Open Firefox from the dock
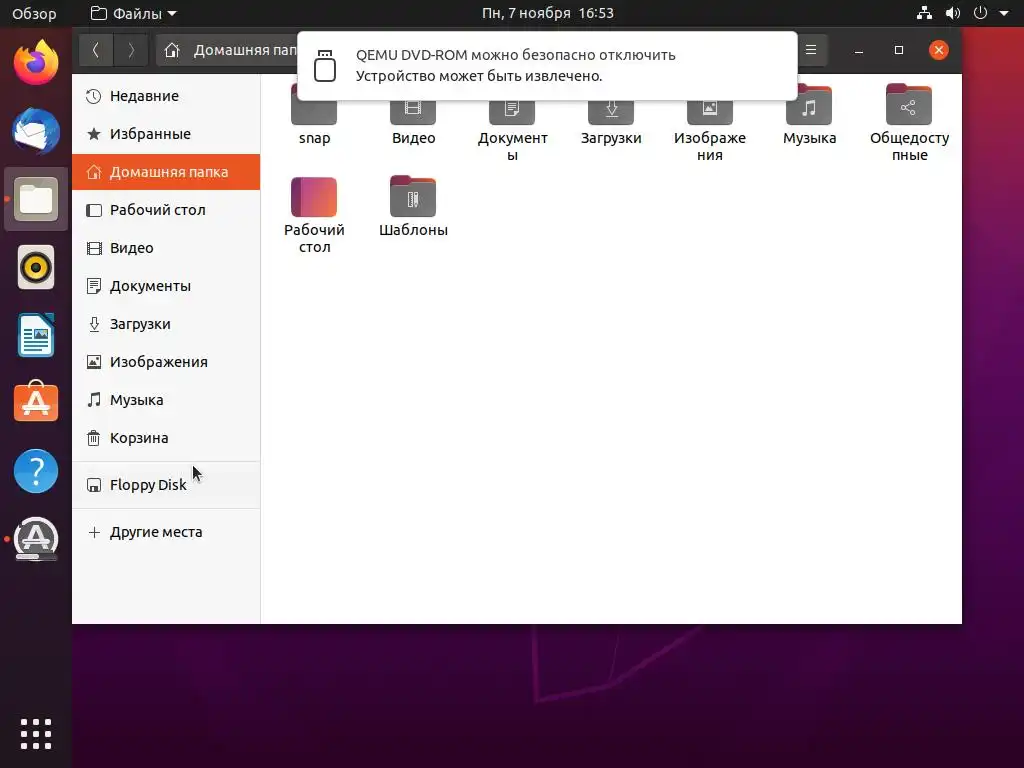1024x768 pixels. [x=36, y=63]
